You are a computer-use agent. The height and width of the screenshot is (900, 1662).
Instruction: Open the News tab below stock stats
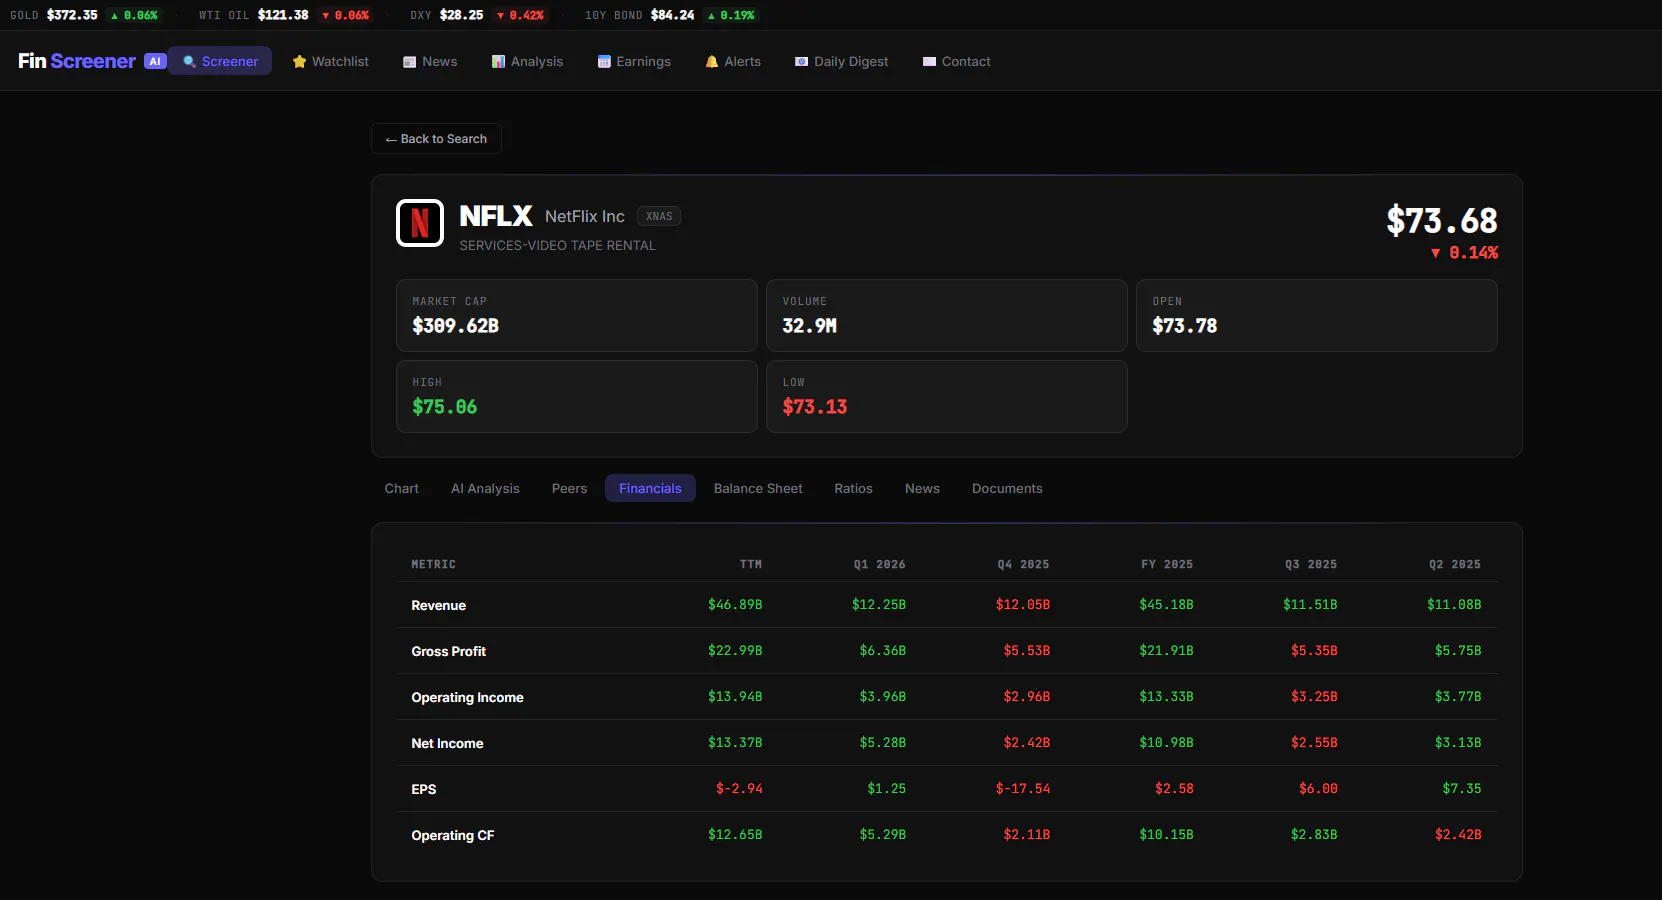pyautogui.click(x=922, y=488)
